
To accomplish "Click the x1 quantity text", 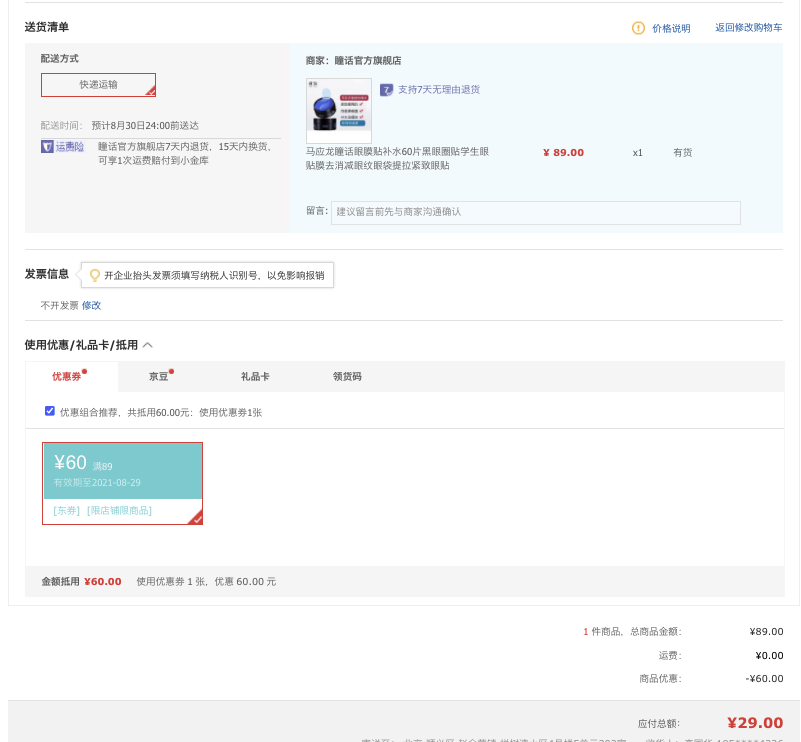I will pos(638,153).
